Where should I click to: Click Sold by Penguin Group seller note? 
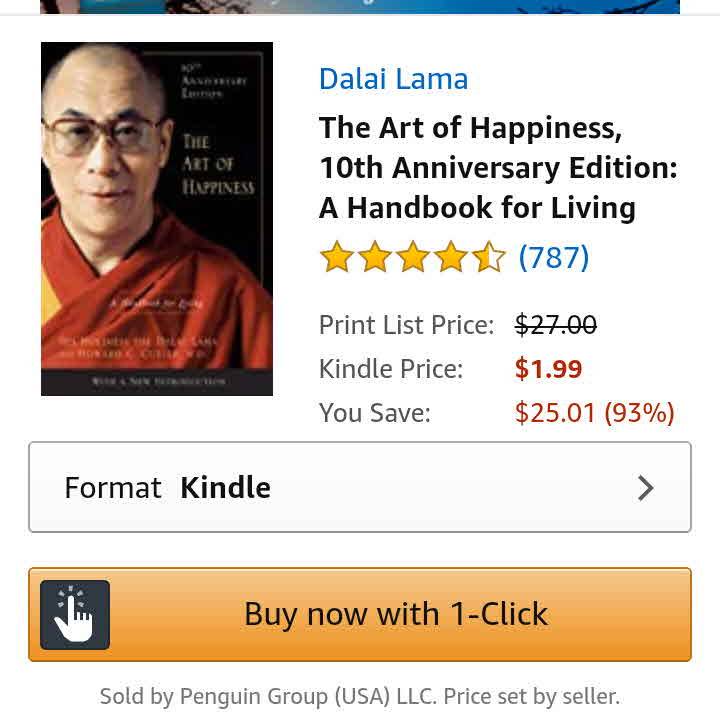(360, 696)
